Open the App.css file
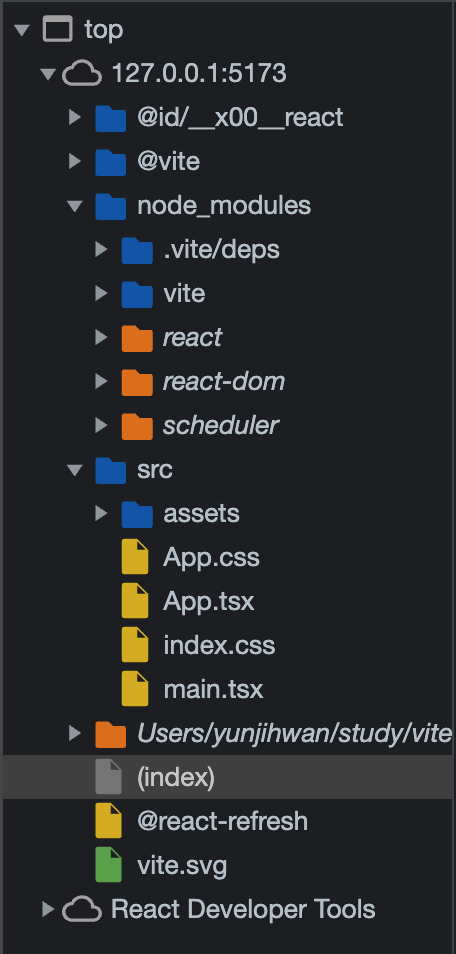 click(211, 558)
